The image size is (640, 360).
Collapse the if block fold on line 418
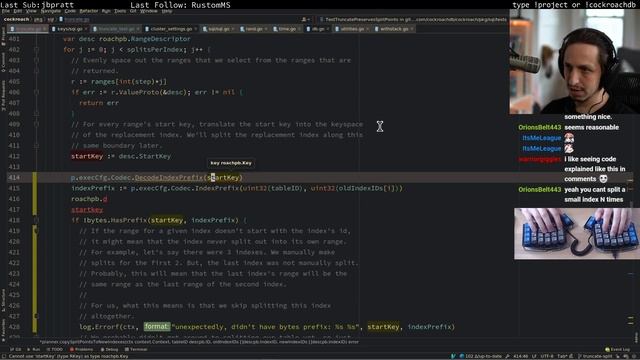(36, 220)
